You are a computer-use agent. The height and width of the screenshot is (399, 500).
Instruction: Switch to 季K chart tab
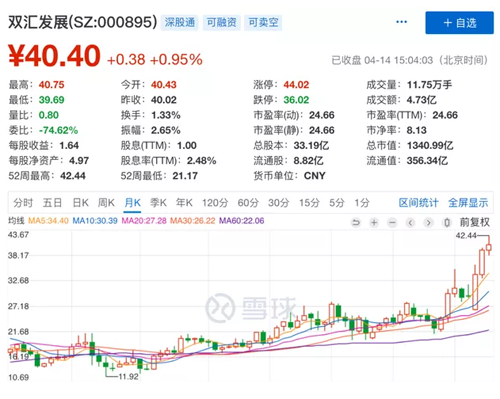click(158, 203)
